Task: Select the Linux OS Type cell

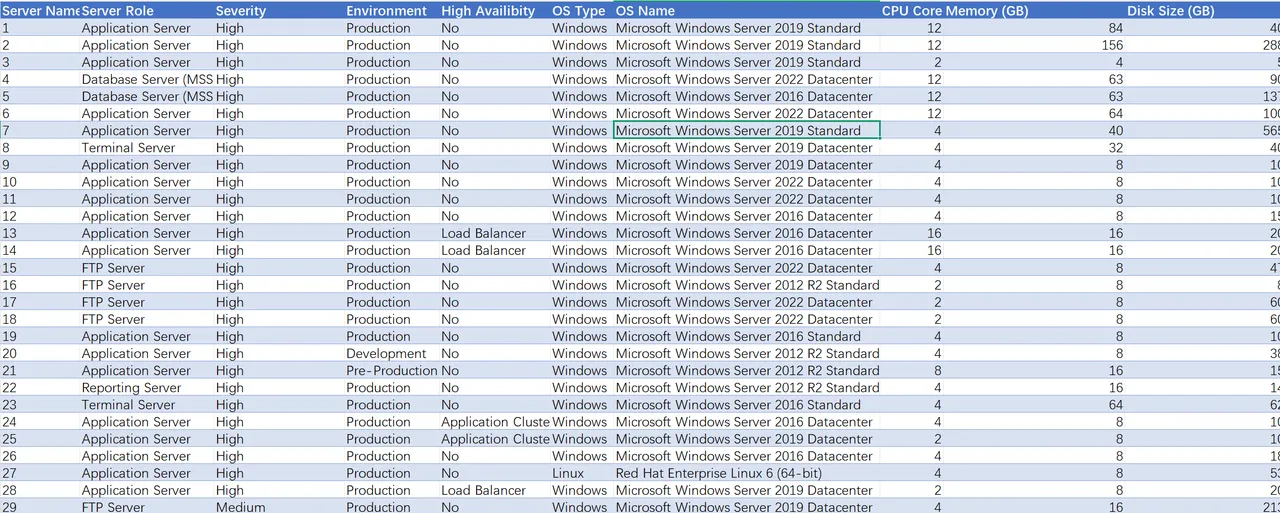Action: tap(581, 474)
